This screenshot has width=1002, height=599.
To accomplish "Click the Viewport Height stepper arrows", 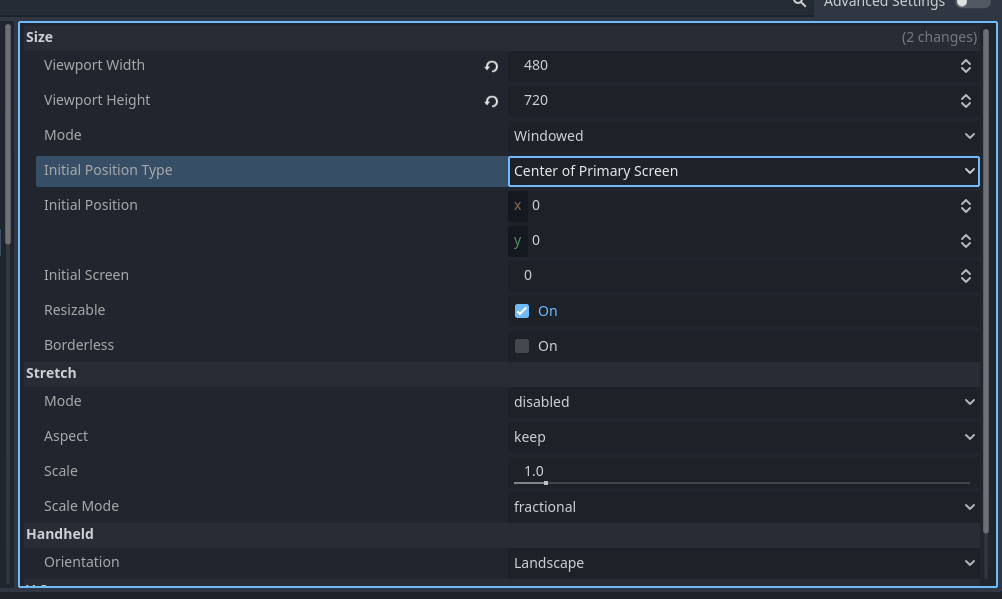I will click(x=966, y=101).
